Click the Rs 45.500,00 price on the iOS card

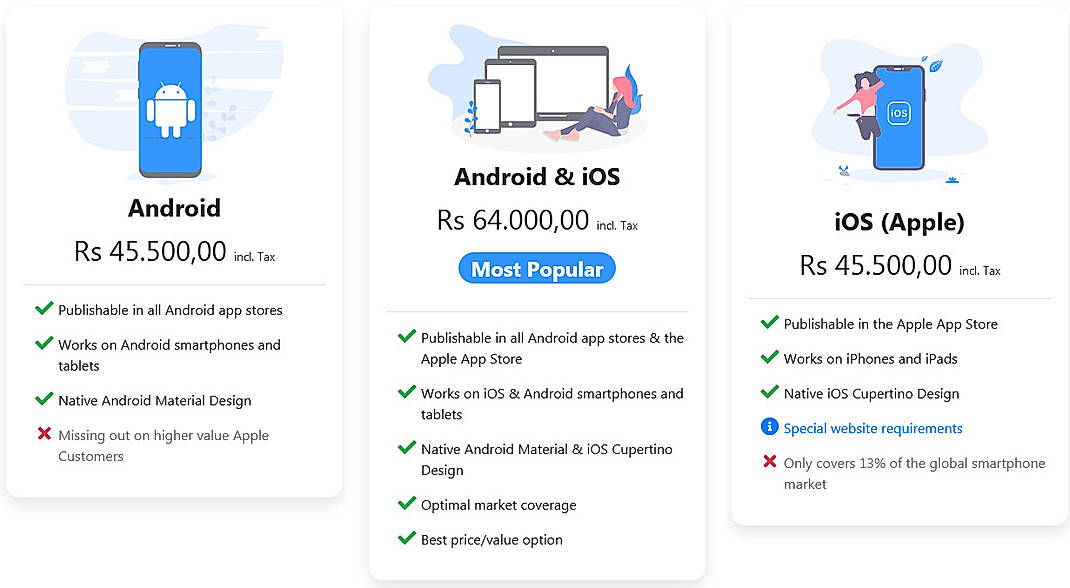click(x=875, y=265)
